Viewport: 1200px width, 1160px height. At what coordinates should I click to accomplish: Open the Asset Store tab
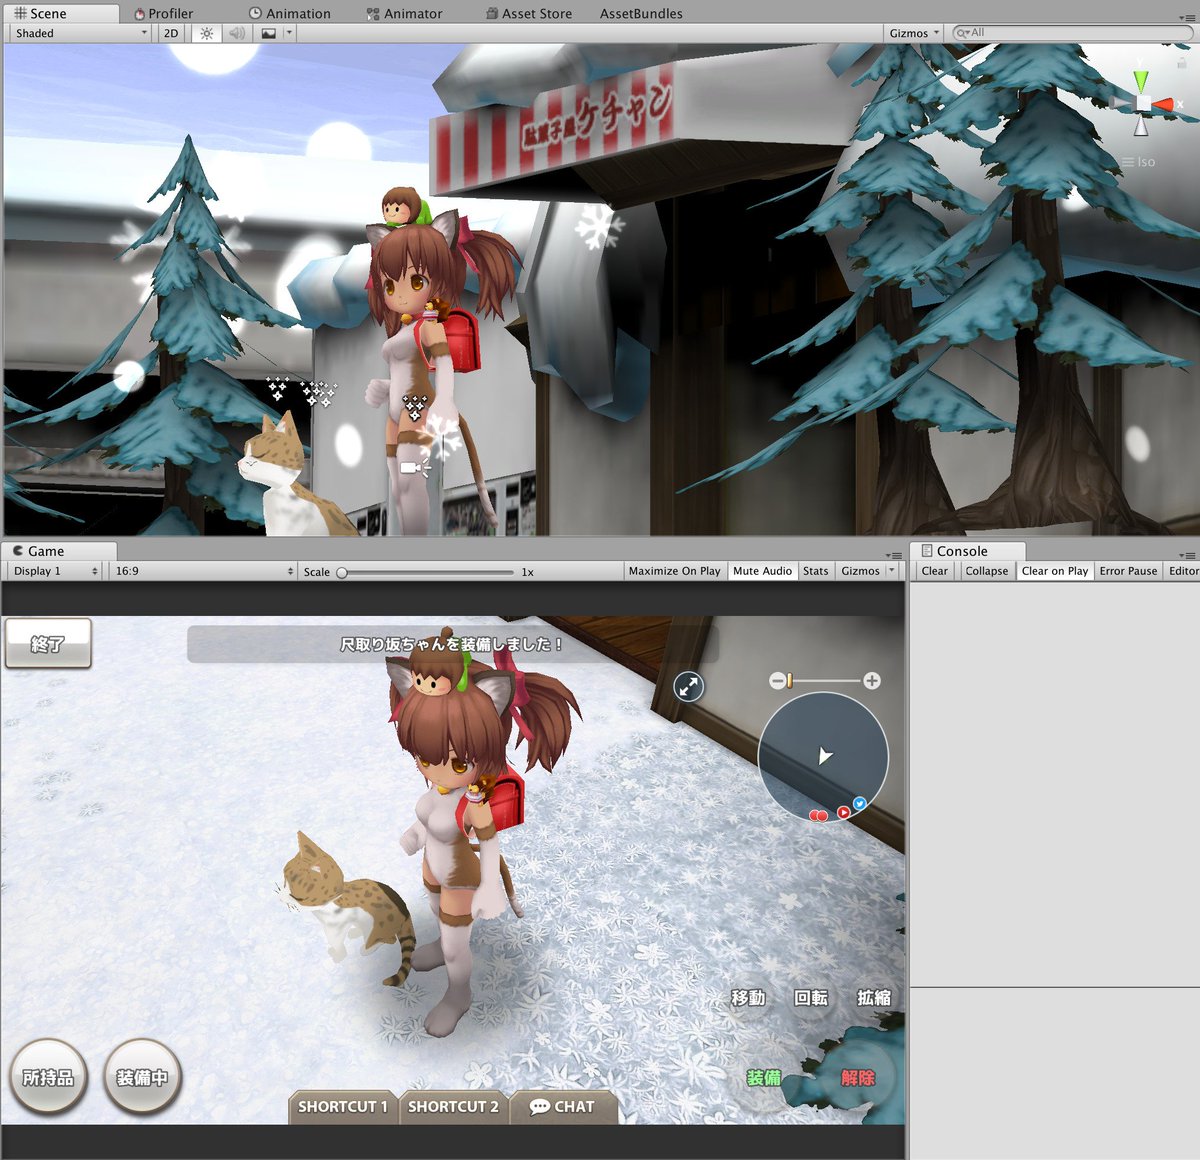pyautogui.click(x=529, y=13)
